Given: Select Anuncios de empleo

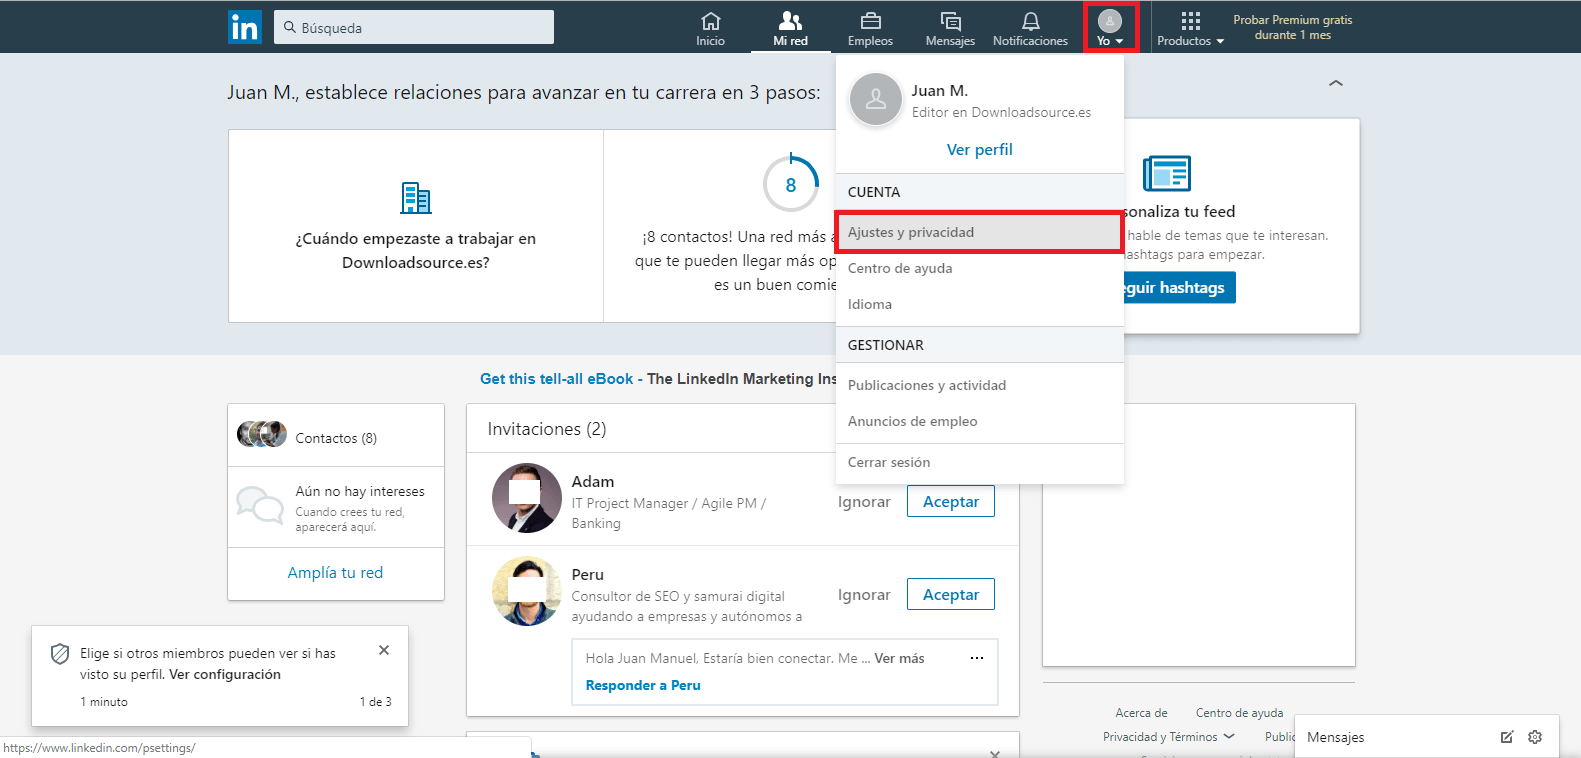Looking at the screenshot, I should pyautogui.click(x=979, y=421).
